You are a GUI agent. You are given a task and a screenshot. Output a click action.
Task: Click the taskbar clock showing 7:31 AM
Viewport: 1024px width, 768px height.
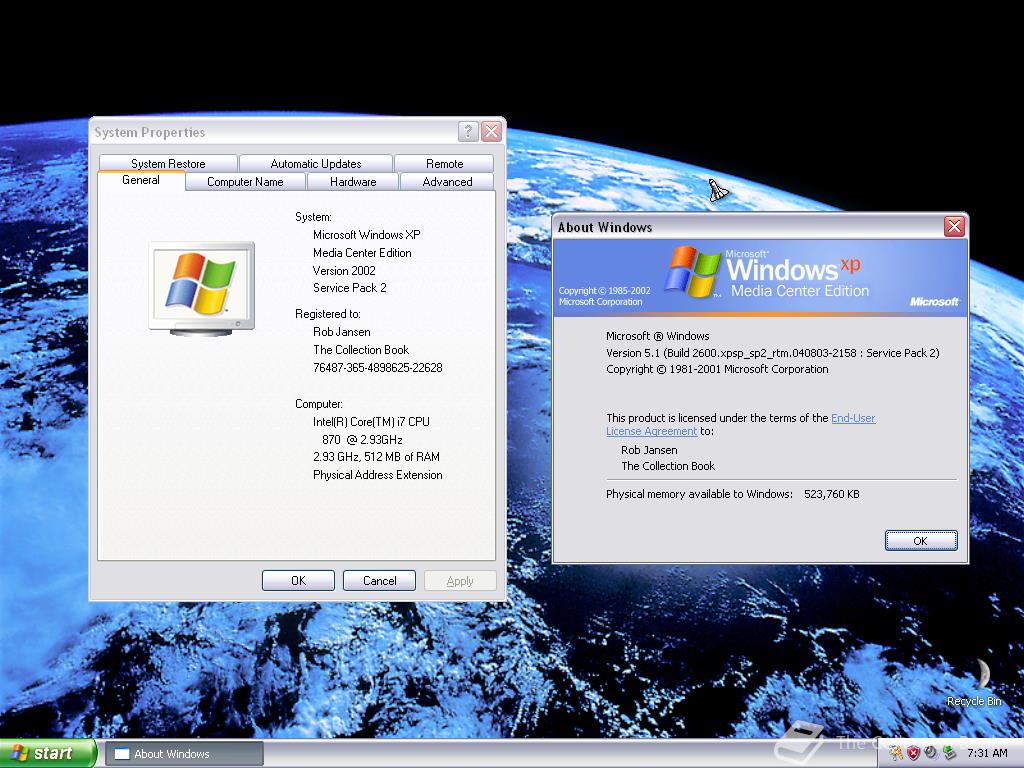pos(987,753)
